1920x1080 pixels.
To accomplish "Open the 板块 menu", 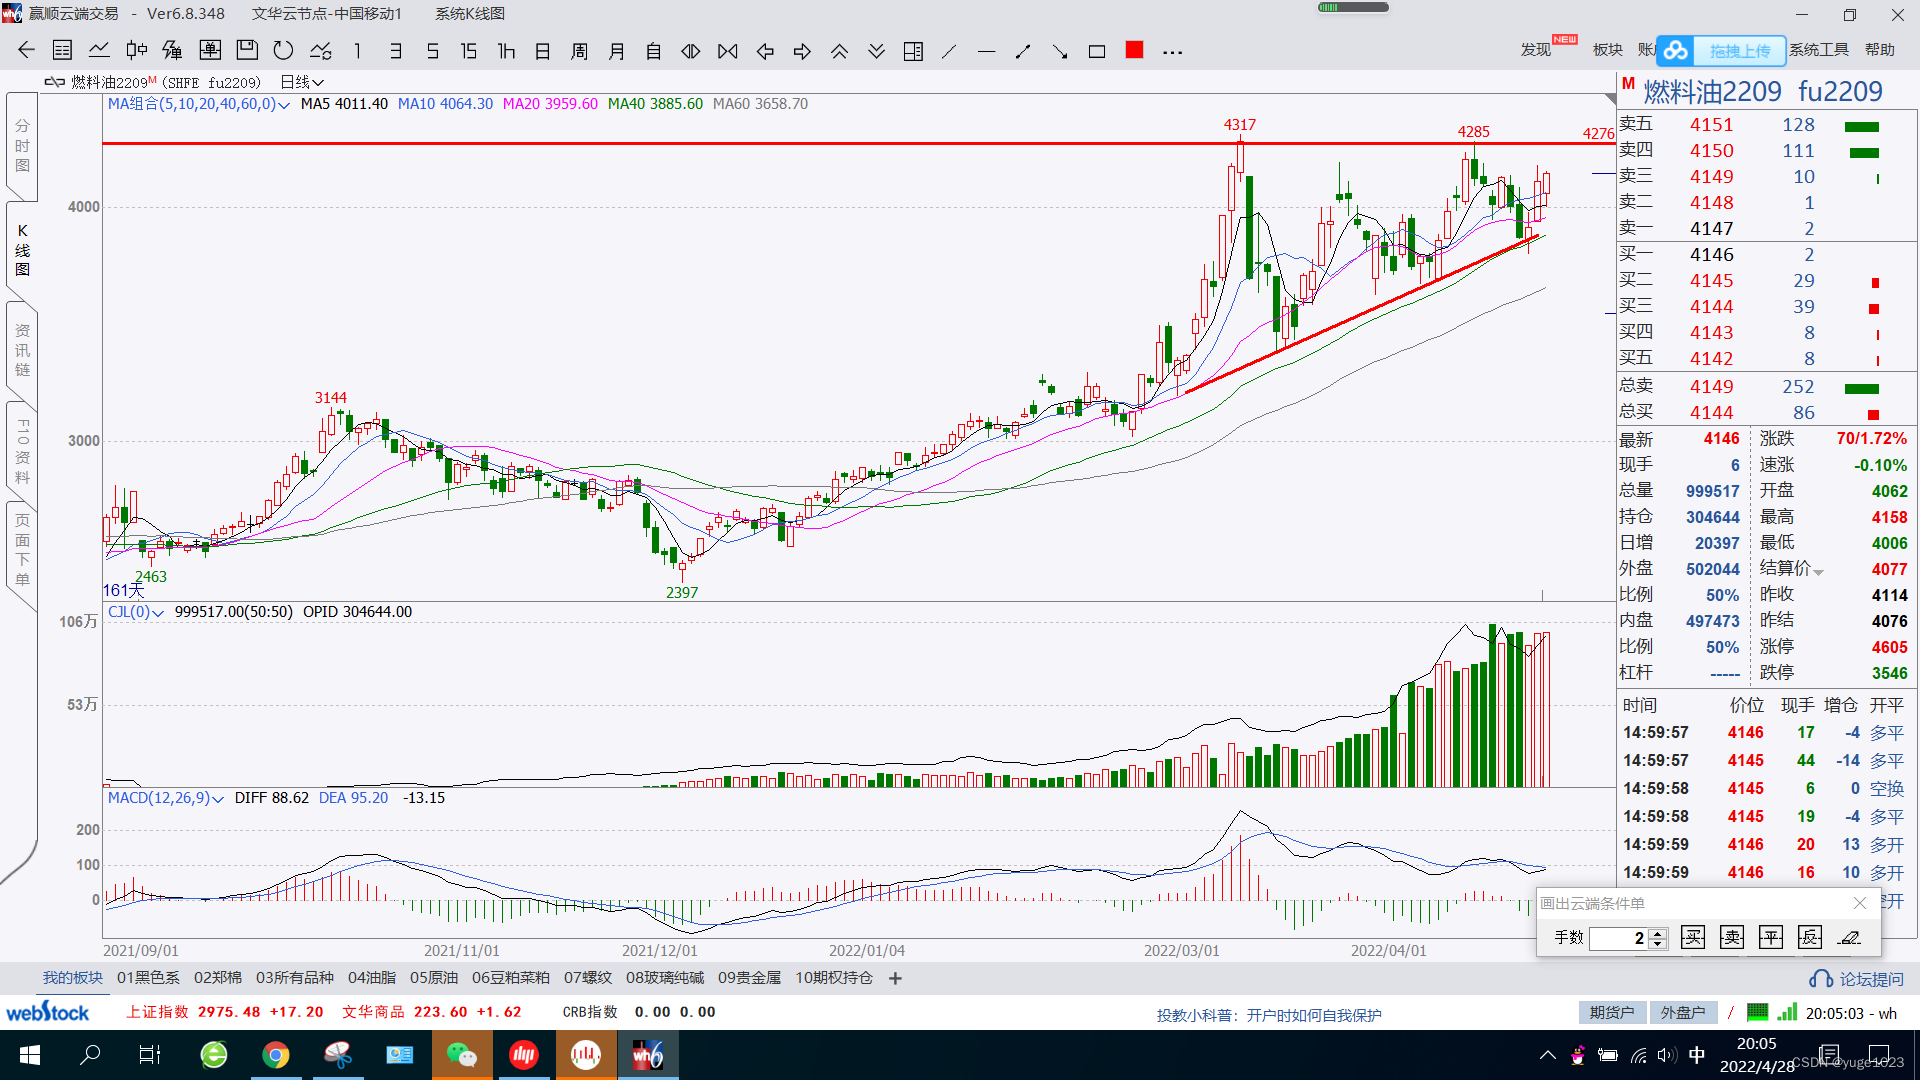I will click(1607, 49).
